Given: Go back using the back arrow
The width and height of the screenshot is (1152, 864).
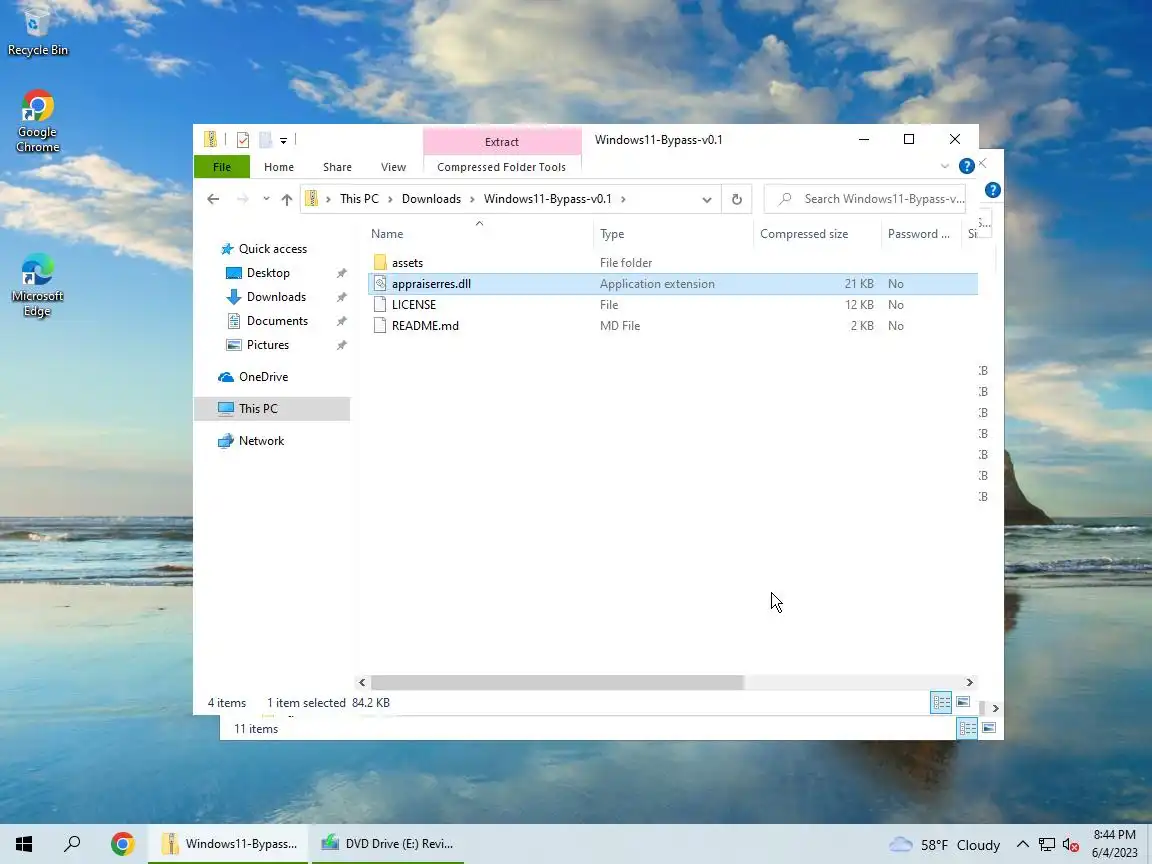Looking at the screenshot, I should pyautogui.click(x=213, y=199).
